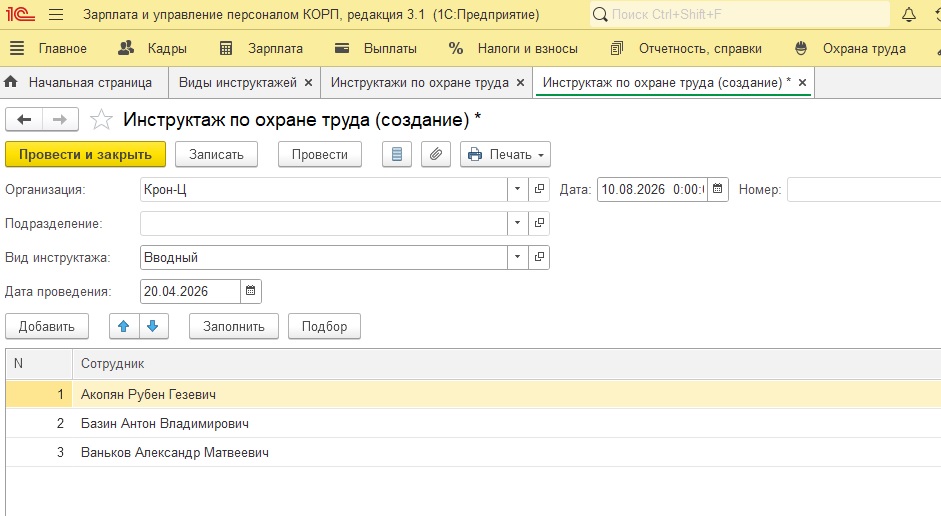Show document movements list icon
This screenshot has width=941, height=516.
coord(397,154)
